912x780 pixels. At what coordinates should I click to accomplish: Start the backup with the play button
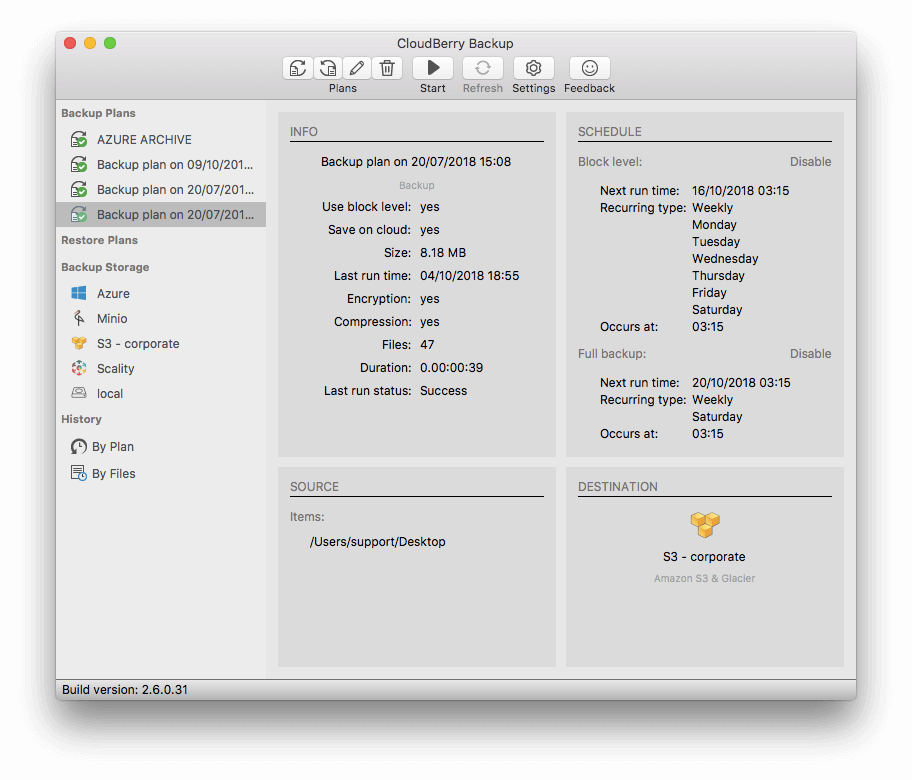click(x=433, y=68)
